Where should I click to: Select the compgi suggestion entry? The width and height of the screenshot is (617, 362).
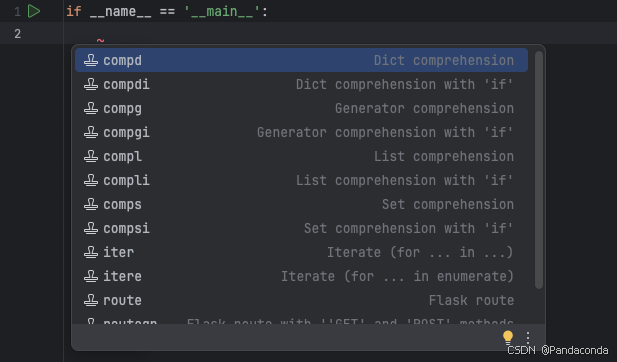pyautogui.click(x=301, y=132)
